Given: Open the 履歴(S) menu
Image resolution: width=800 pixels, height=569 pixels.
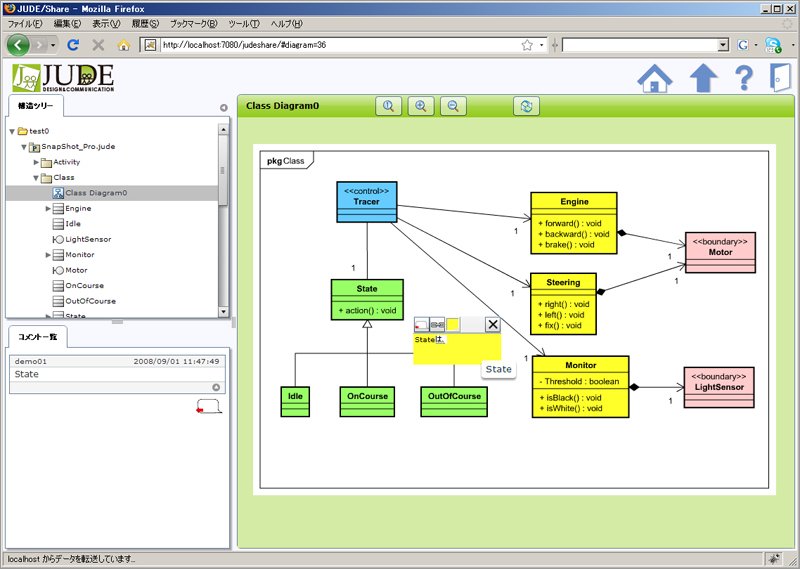Looking at the screenshot, I should 145,23.
